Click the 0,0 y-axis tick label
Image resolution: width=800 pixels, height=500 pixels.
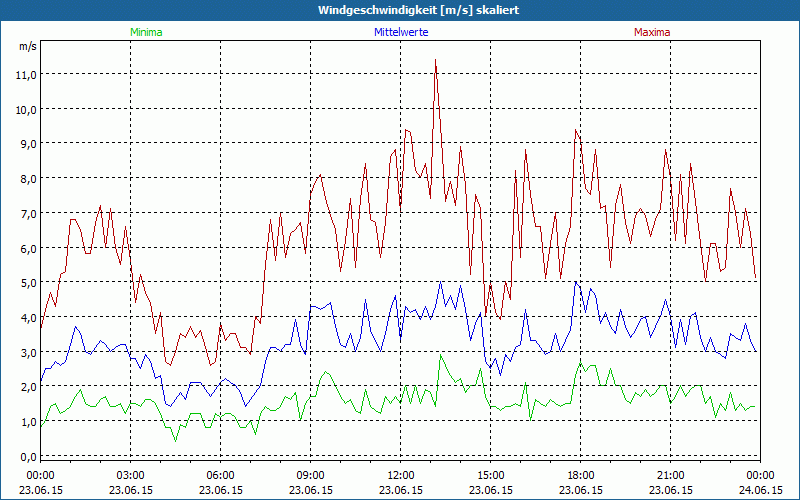tap(26, 456)
